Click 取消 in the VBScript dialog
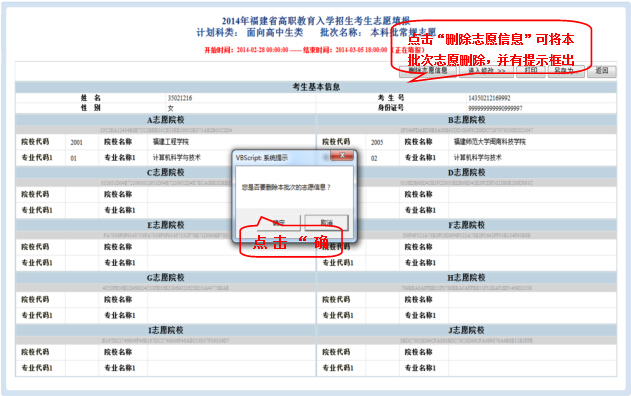631x396 pixels. click(x=326, y=222)
